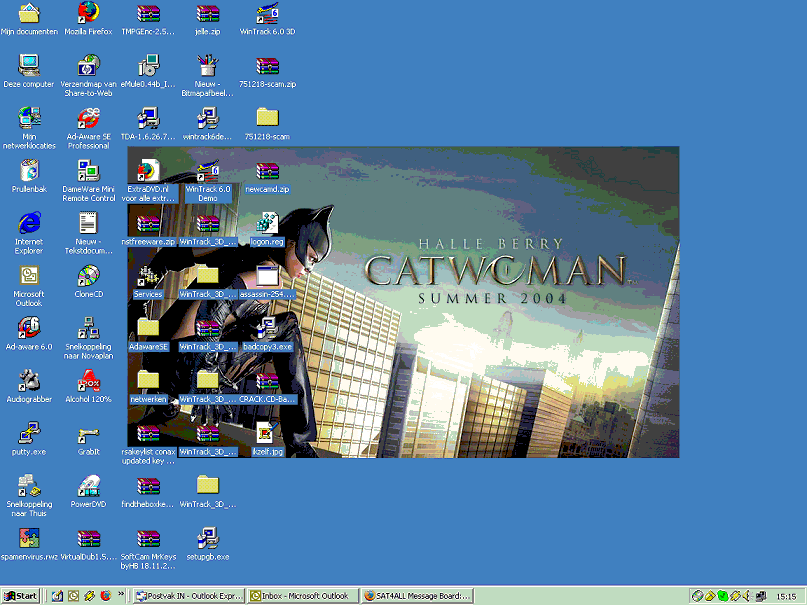
Task: Open the Start menu
Action: click(21, 596)
